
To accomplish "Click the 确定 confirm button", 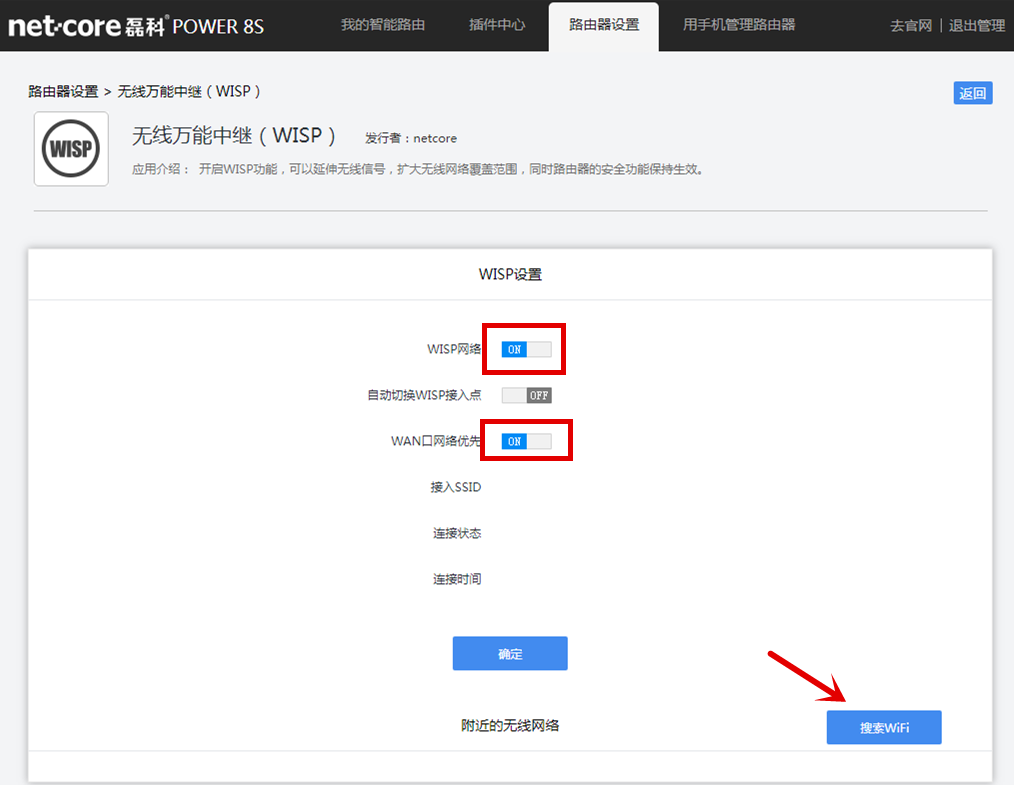I will pos(510,653).
